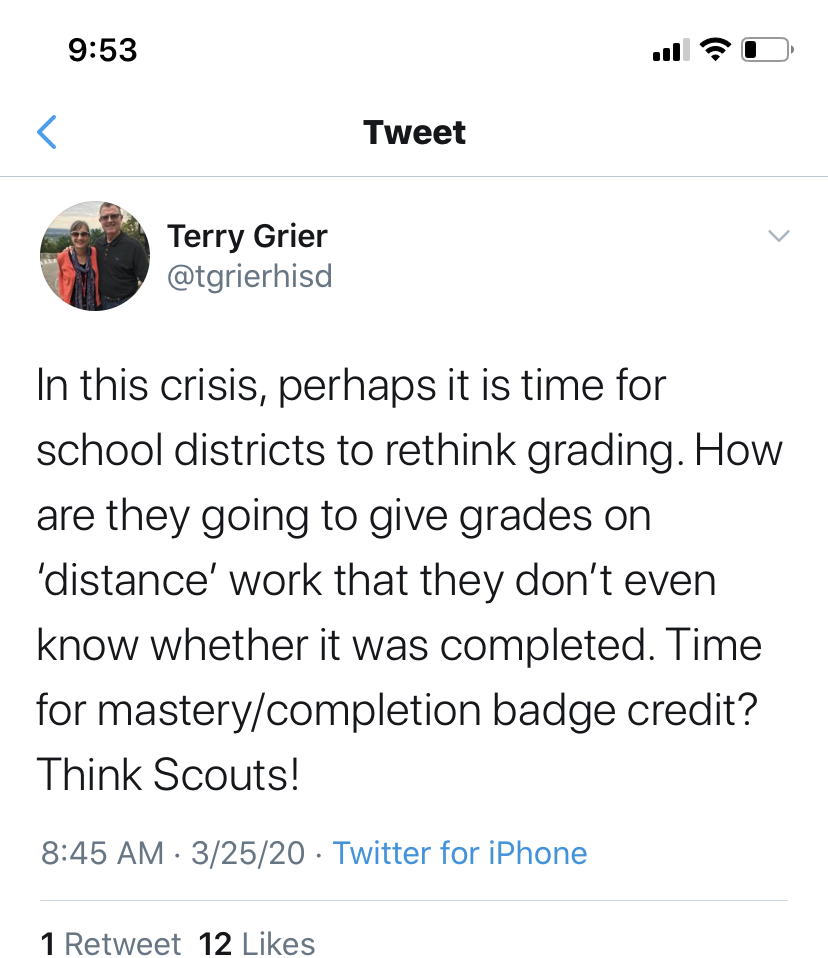828x958 pixels.
Task: Open Terry Grier's profile picture
Action: click(95, 256)
